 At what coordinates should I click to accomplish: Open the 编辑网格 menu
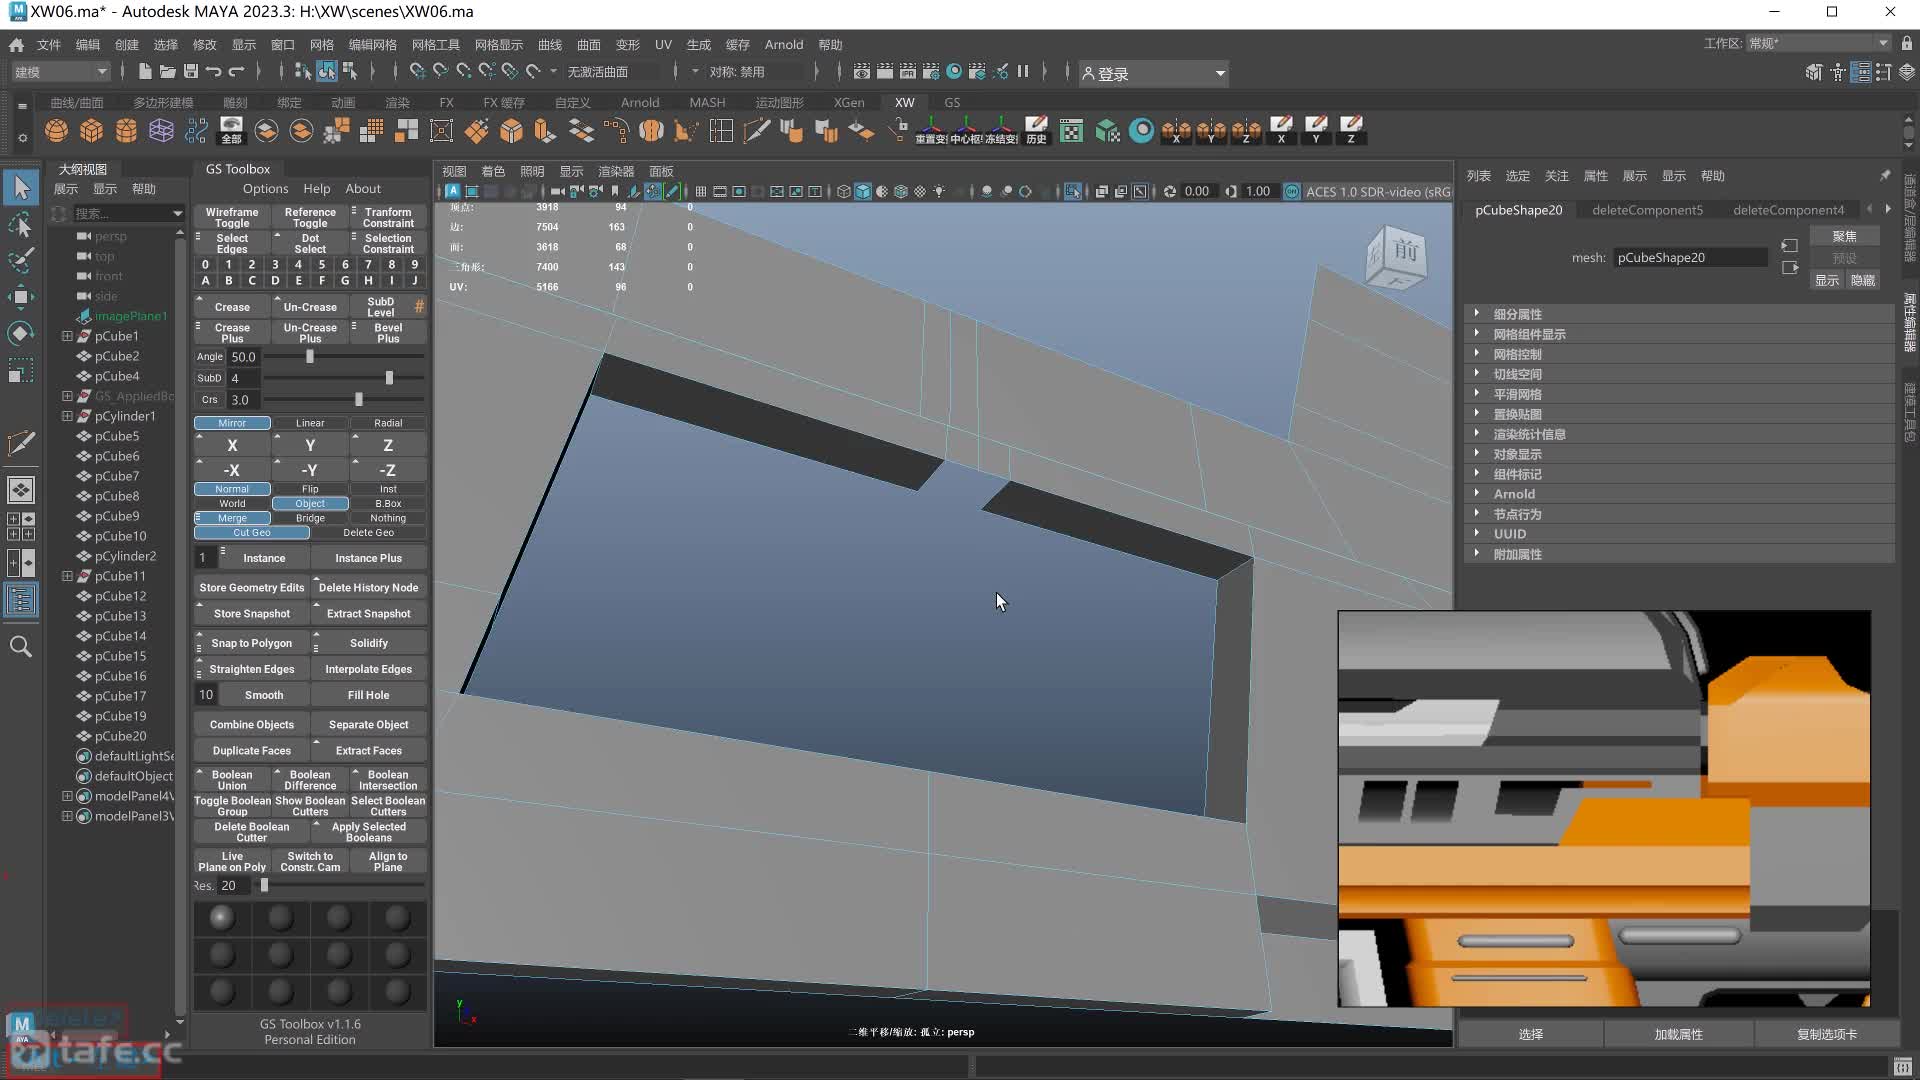pyautogui.click(x=372, y=45)
